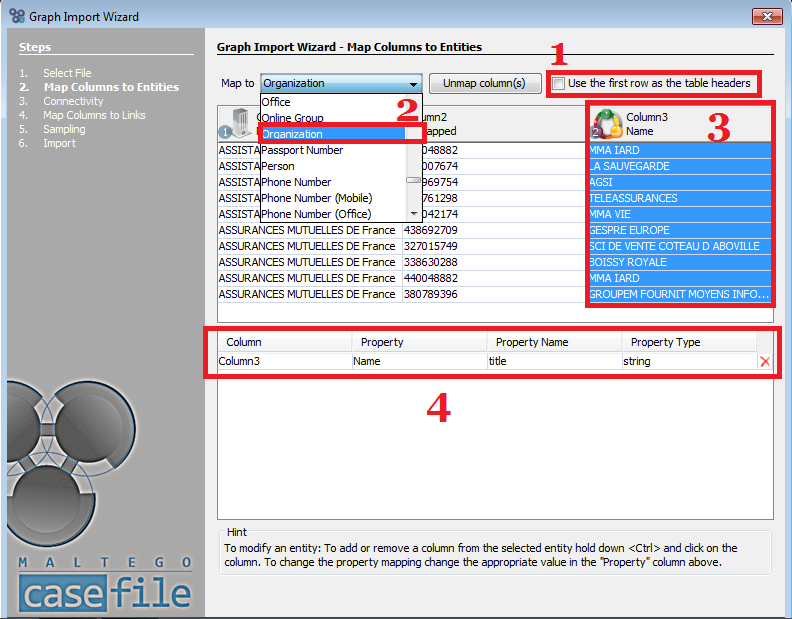Click the organization icon in Column3 header
Screen dimensions: 792x619
(x=607, y=124)
